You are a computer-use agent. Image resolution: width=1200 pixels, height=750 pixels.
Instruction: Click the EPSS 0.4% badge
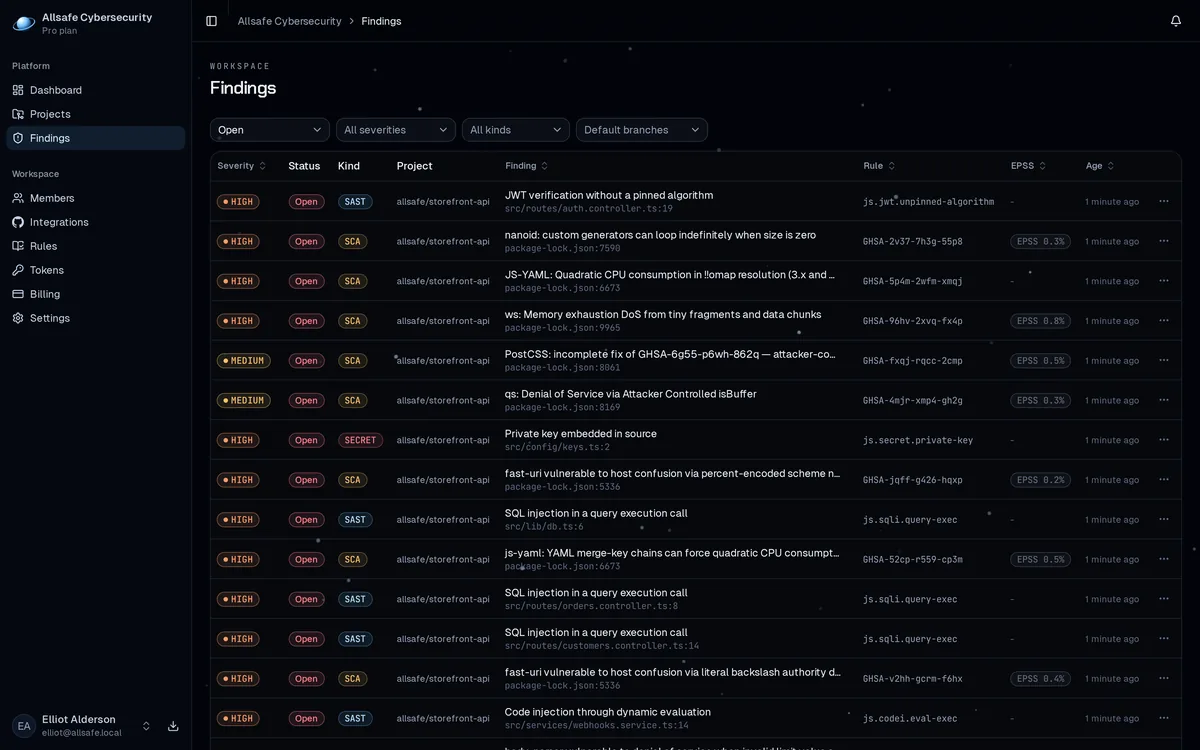point(1040,678)
